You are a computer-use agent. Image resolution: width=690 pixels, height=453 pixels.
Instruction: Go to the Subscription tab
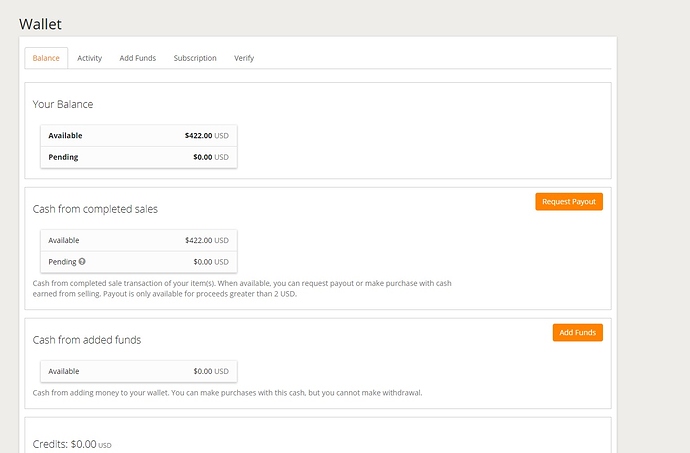pos(195,58)
